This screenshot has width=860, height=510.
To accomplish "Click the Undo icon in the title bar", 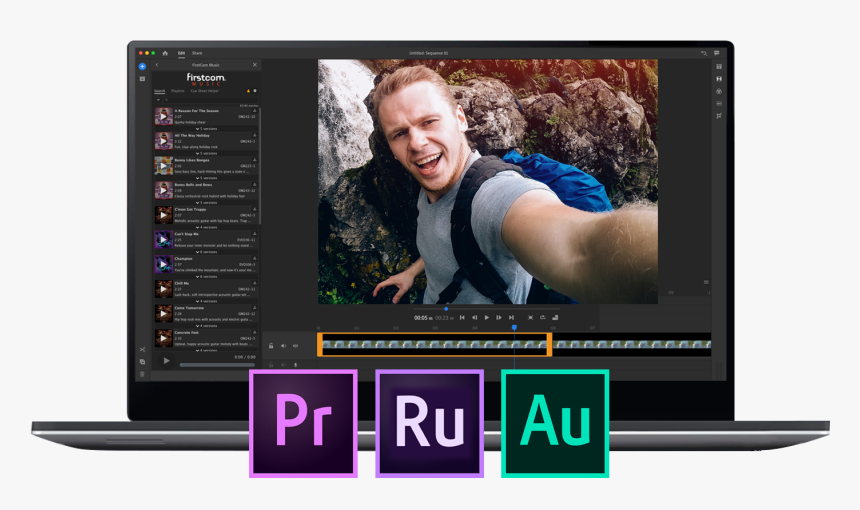I will 704,53.
